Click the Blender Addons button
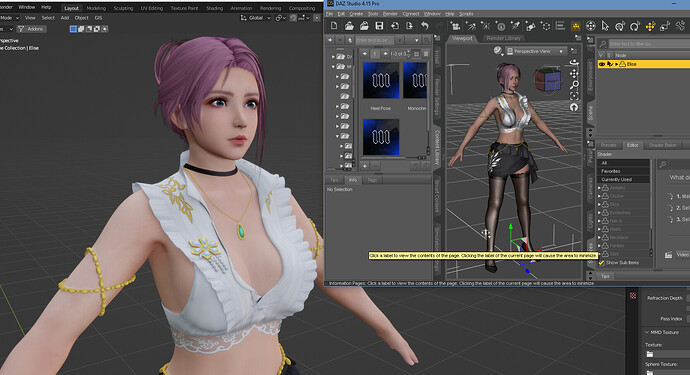 click(x=31, y=29)
